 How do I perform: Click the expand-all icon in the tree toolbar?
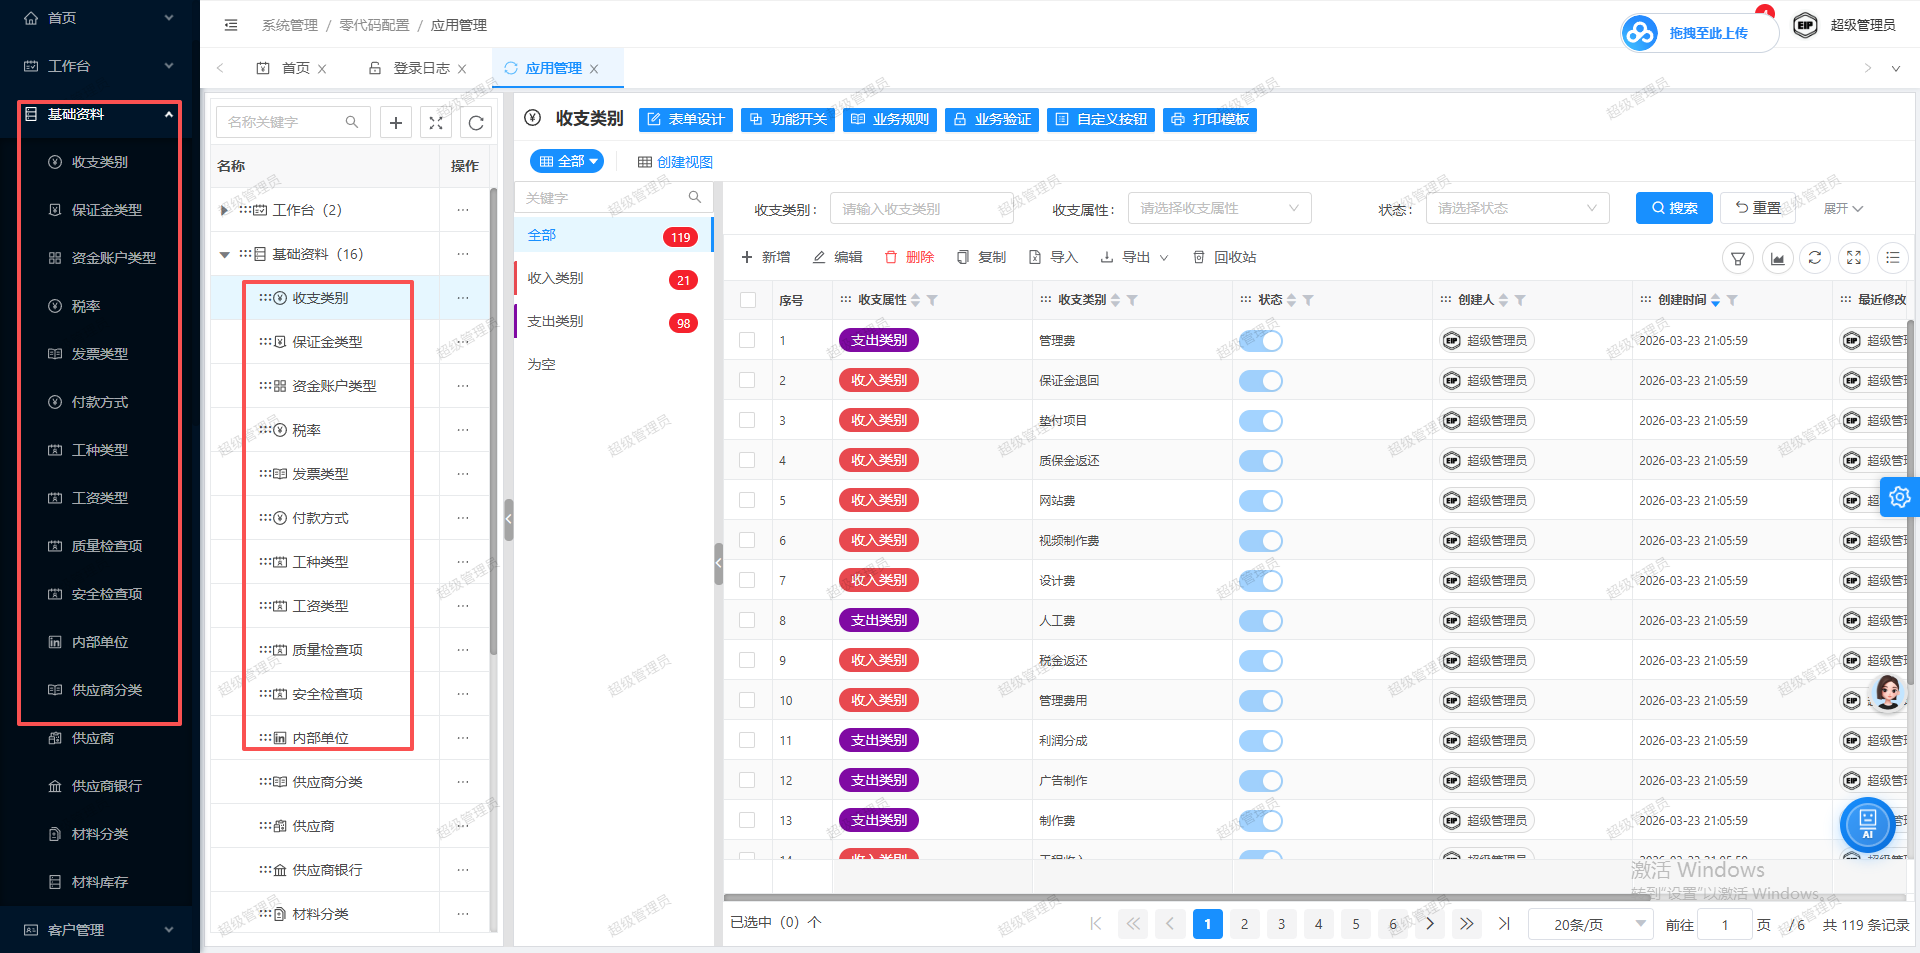pyautogui.click(x=436, y=122)
